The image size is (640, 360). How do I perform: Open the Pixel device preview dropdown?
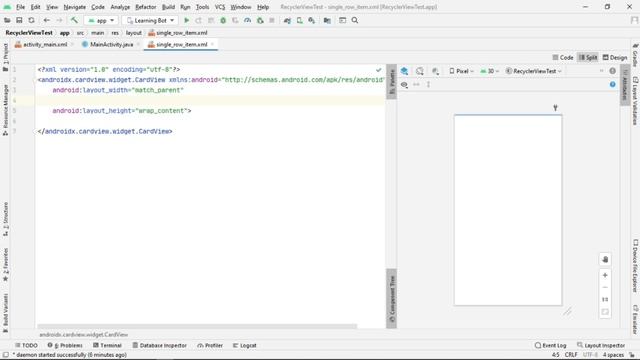(462, 71)
